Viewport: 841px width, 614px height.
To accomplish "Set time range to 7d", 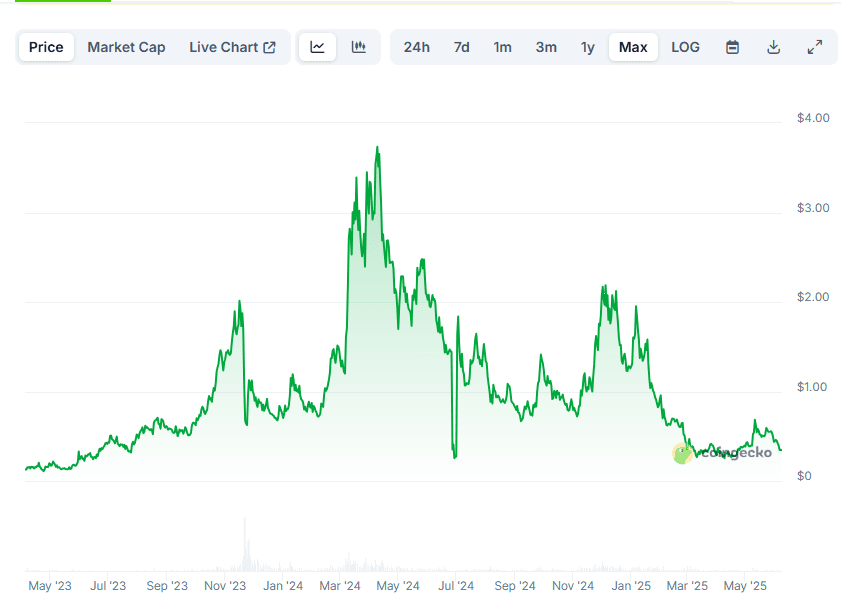I will (461, 47).
